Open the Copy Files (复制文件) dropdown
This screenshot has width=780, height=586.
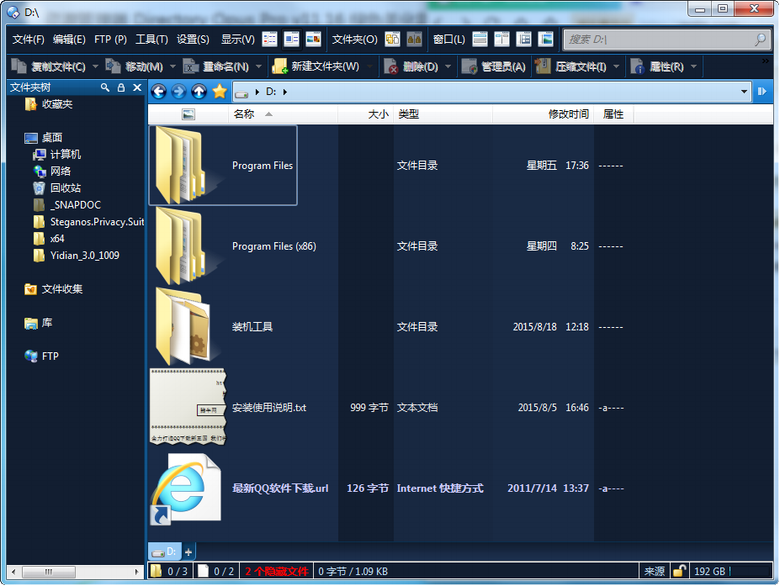point(95,66)
